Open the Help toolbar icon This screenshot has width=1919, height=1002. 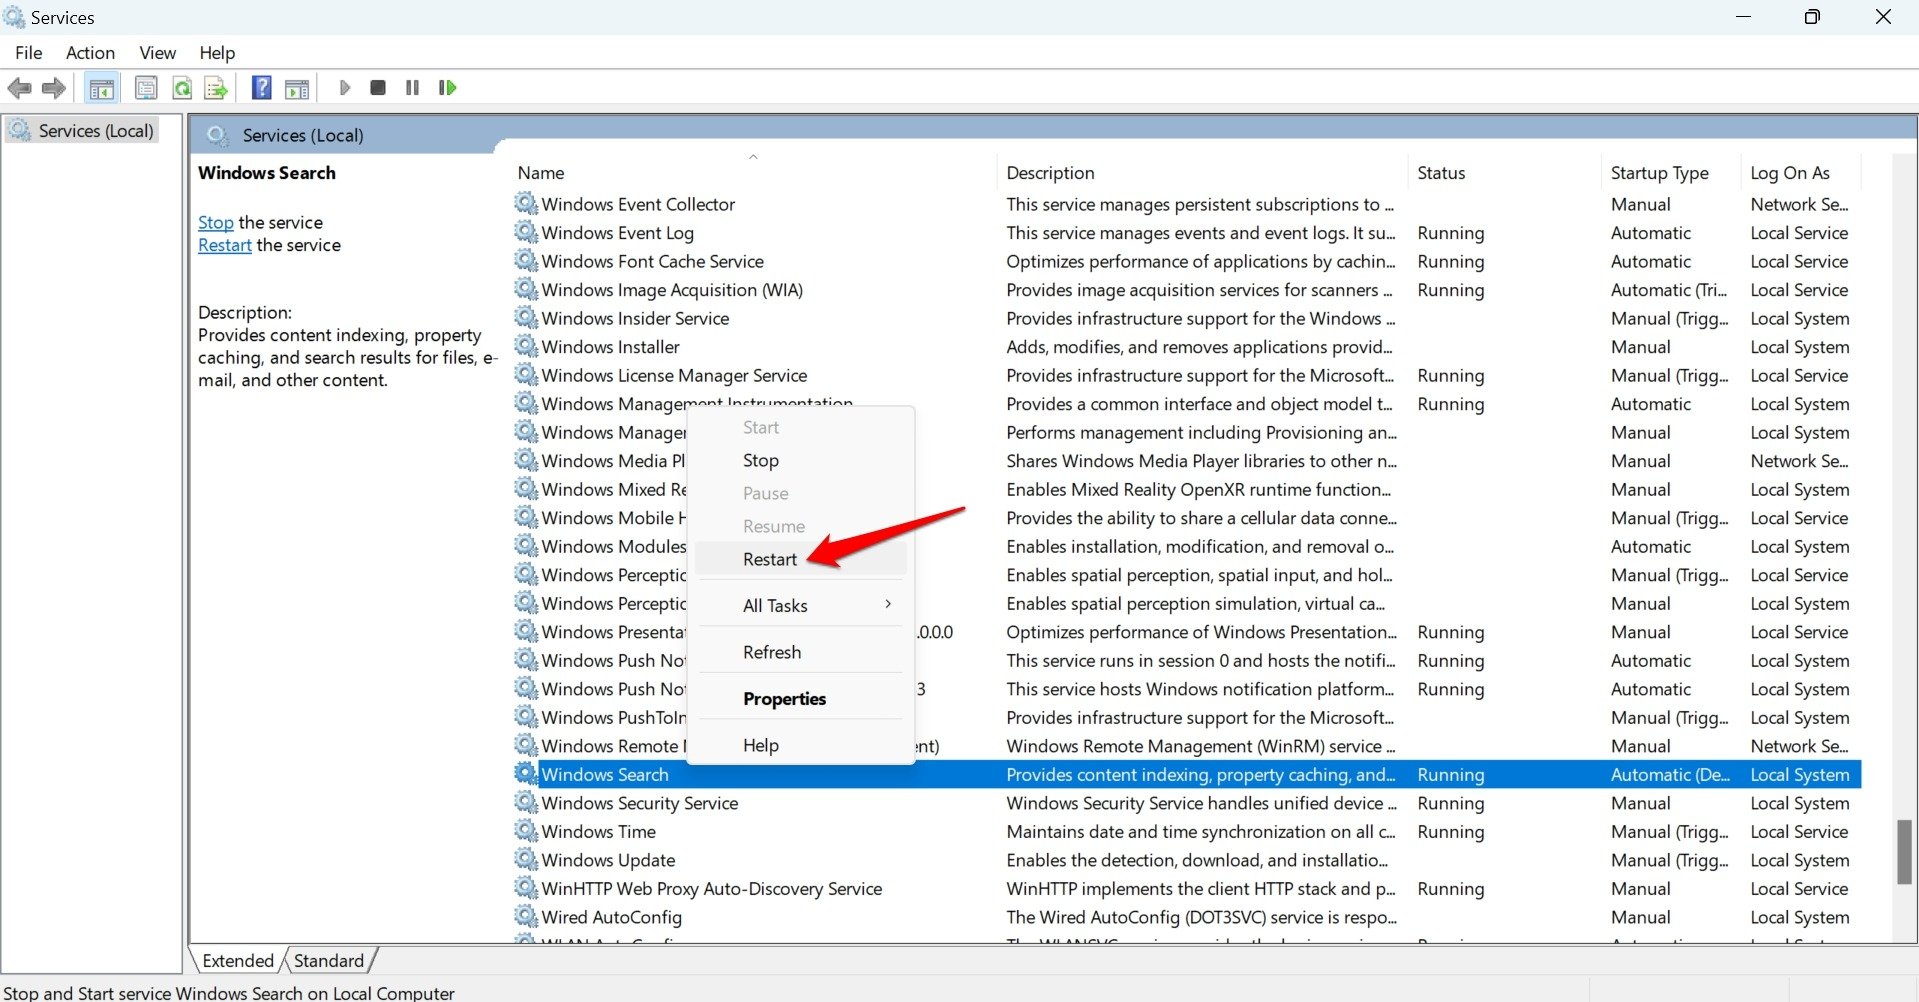[x=261, y=88]
